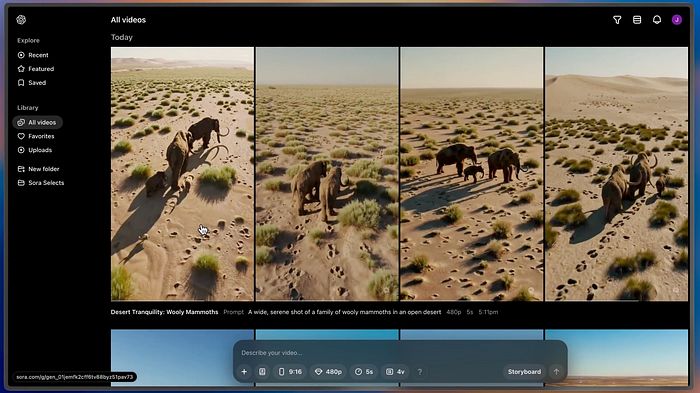
Task: Click the help question mark icon
Action: pos(420,372)
